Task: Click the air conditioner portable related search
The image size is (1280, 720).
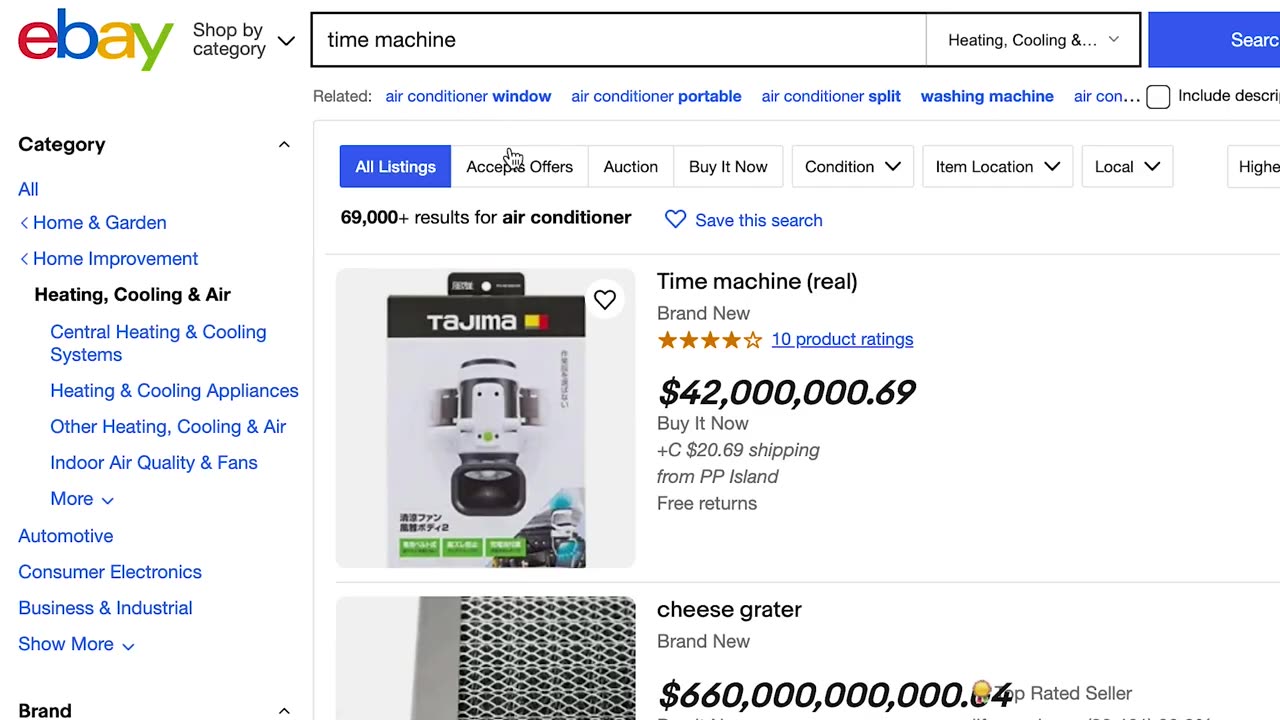Action: [656, 97]
